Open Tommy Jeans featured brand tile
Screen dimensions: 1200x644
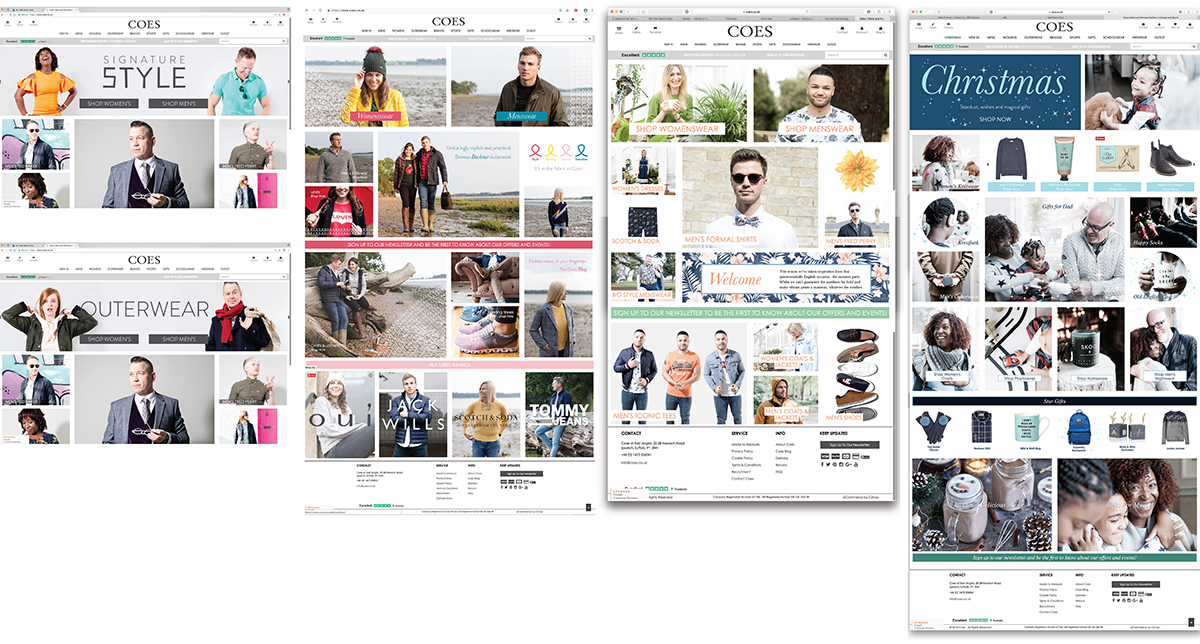click(558, 414)
